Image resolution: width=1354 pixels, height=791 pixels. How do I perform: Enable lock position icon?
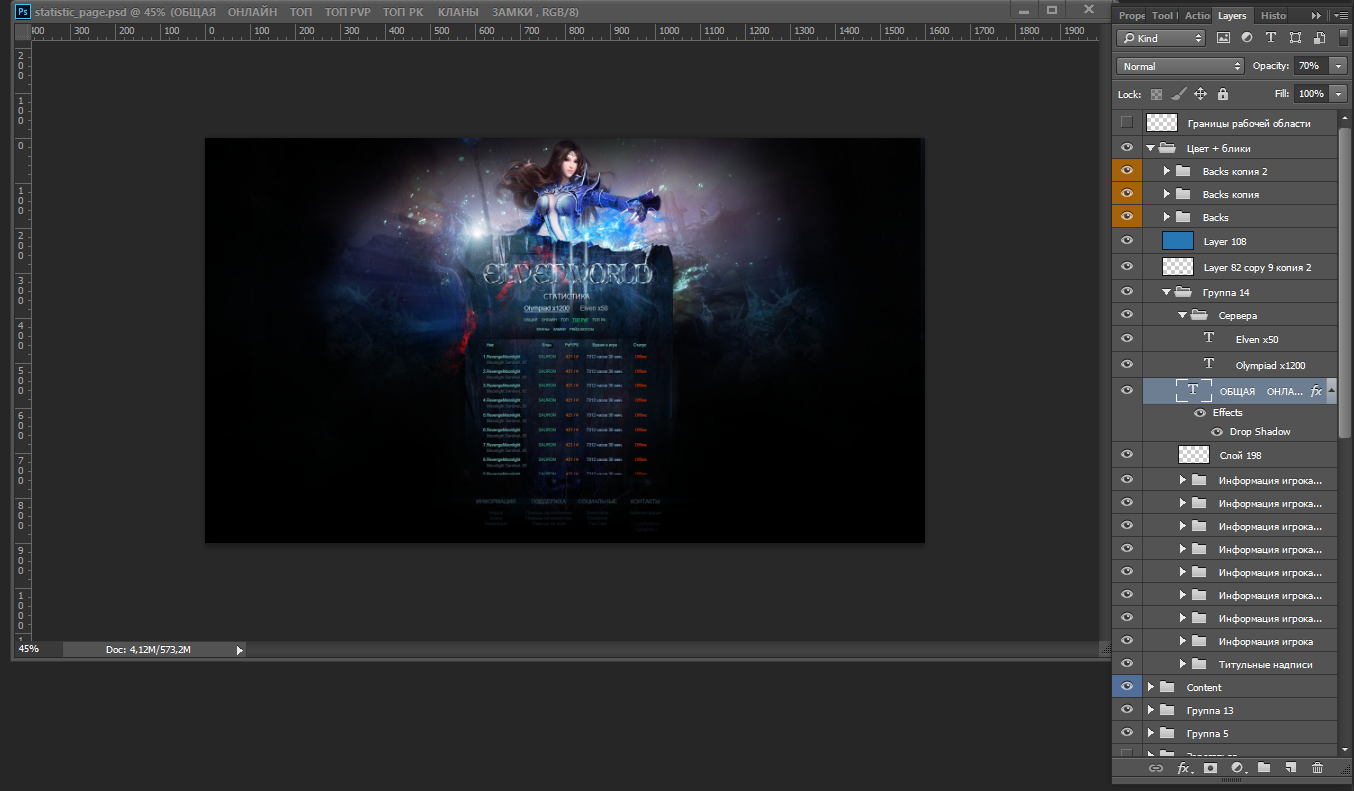(1201, 94)
